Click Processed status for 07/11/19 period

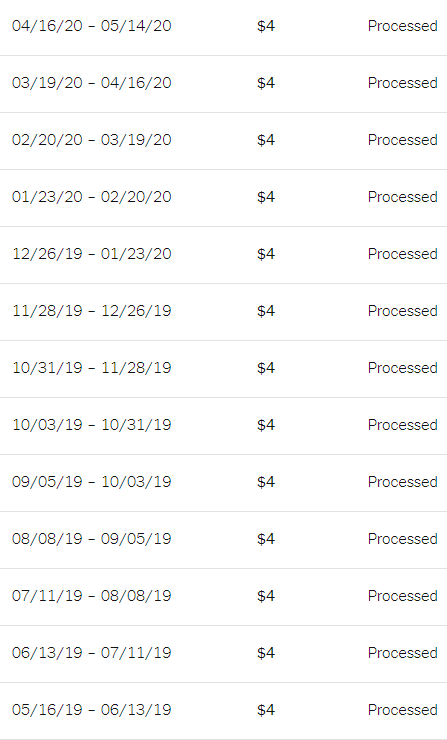pyautogui.click(x=403, y=596)
